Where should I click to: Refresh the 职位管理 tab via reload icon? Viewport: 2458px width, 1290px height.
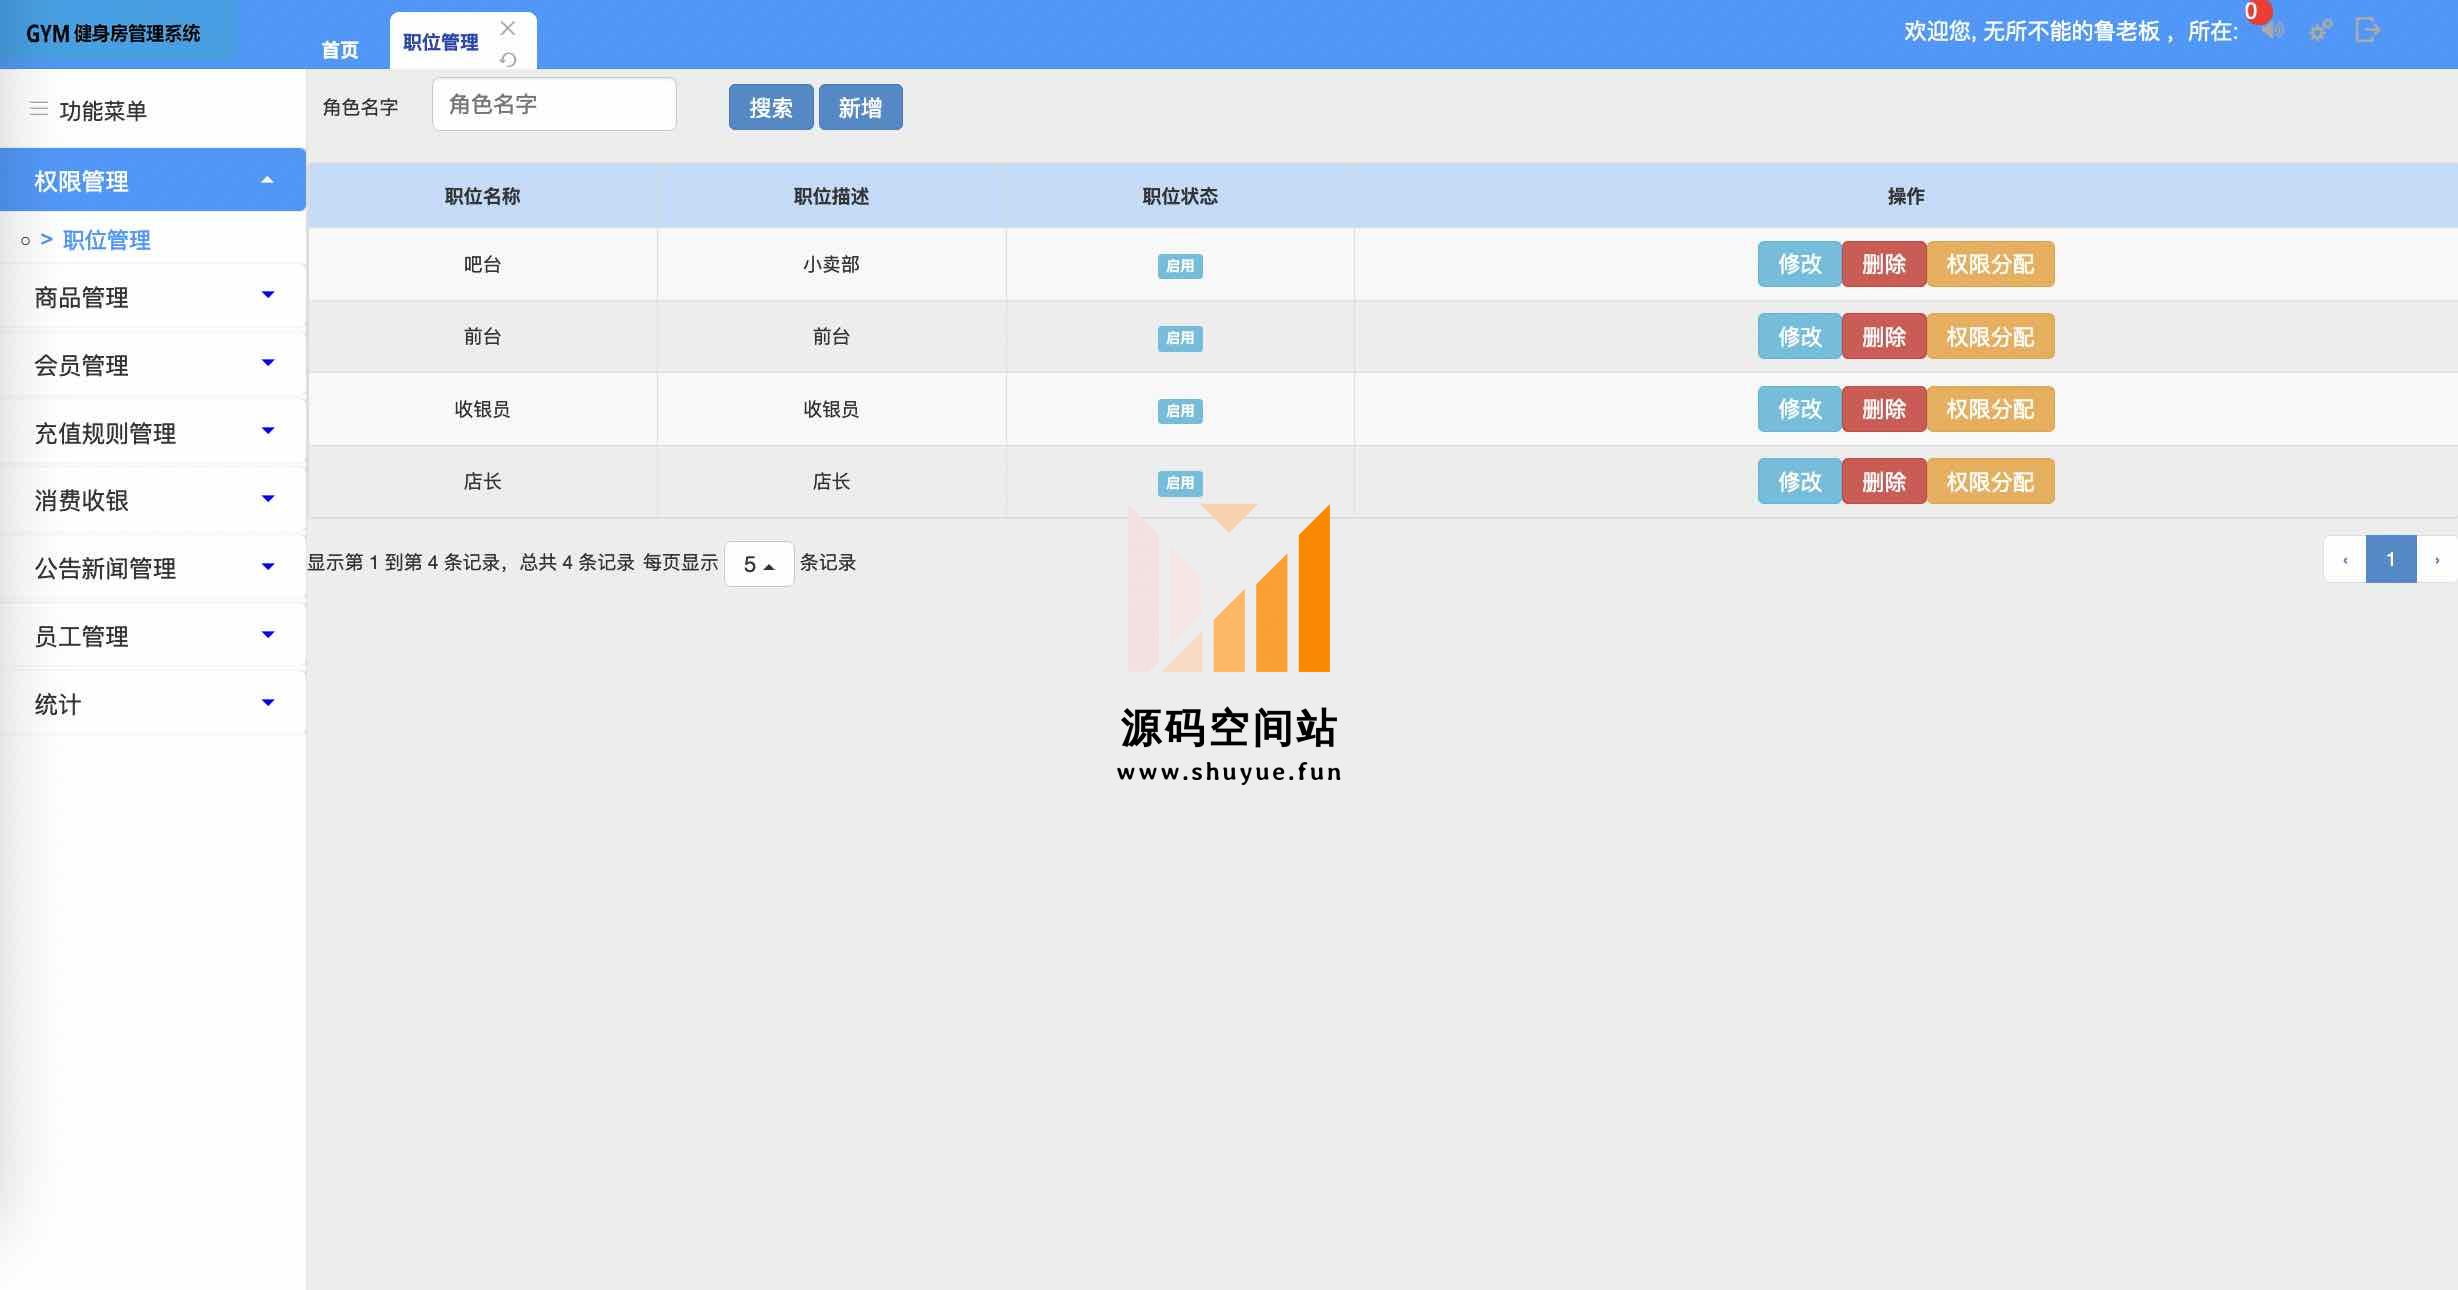(x=508, y=59)
